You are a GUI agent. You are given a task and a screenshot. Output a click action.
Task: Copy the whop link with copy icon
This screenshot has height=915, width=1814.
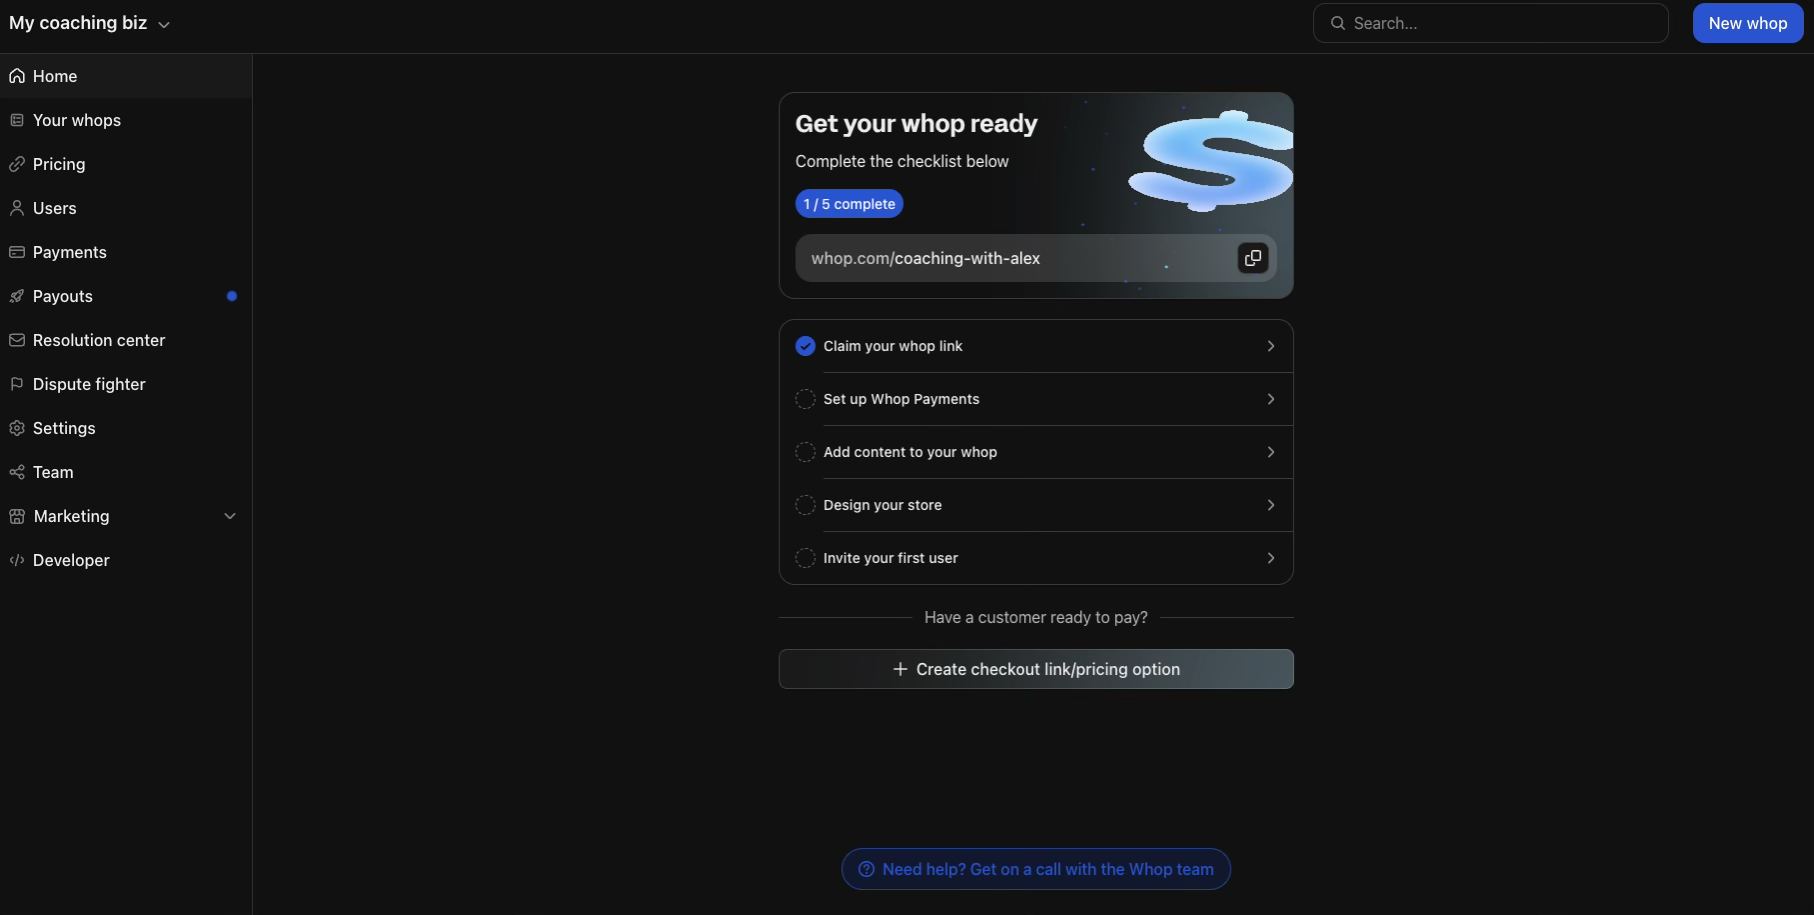click(x=1253, y=258)
